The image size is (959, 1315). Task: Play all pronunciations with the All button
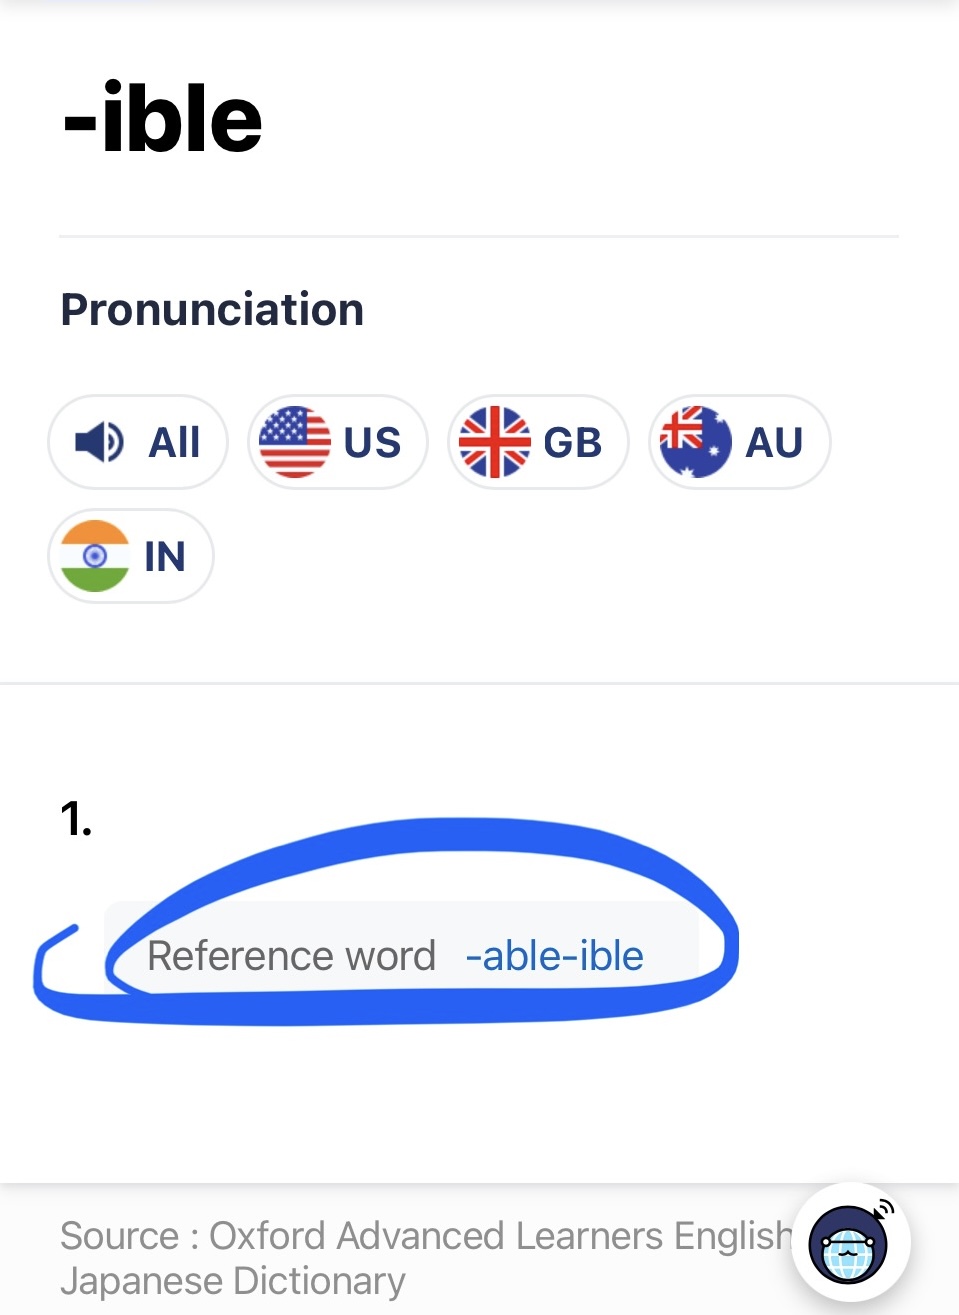tap(138, 442)
